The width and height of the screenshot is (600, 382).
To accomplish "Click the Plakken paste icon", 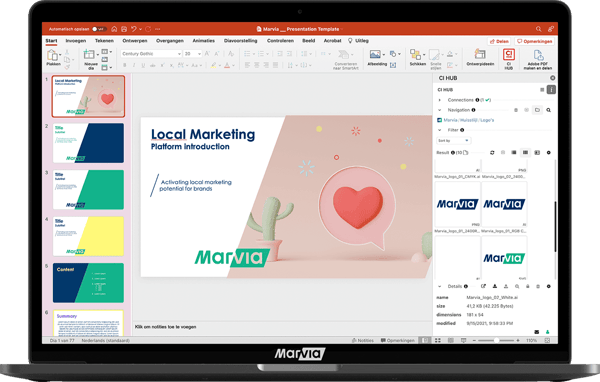I will pos(53,56).
